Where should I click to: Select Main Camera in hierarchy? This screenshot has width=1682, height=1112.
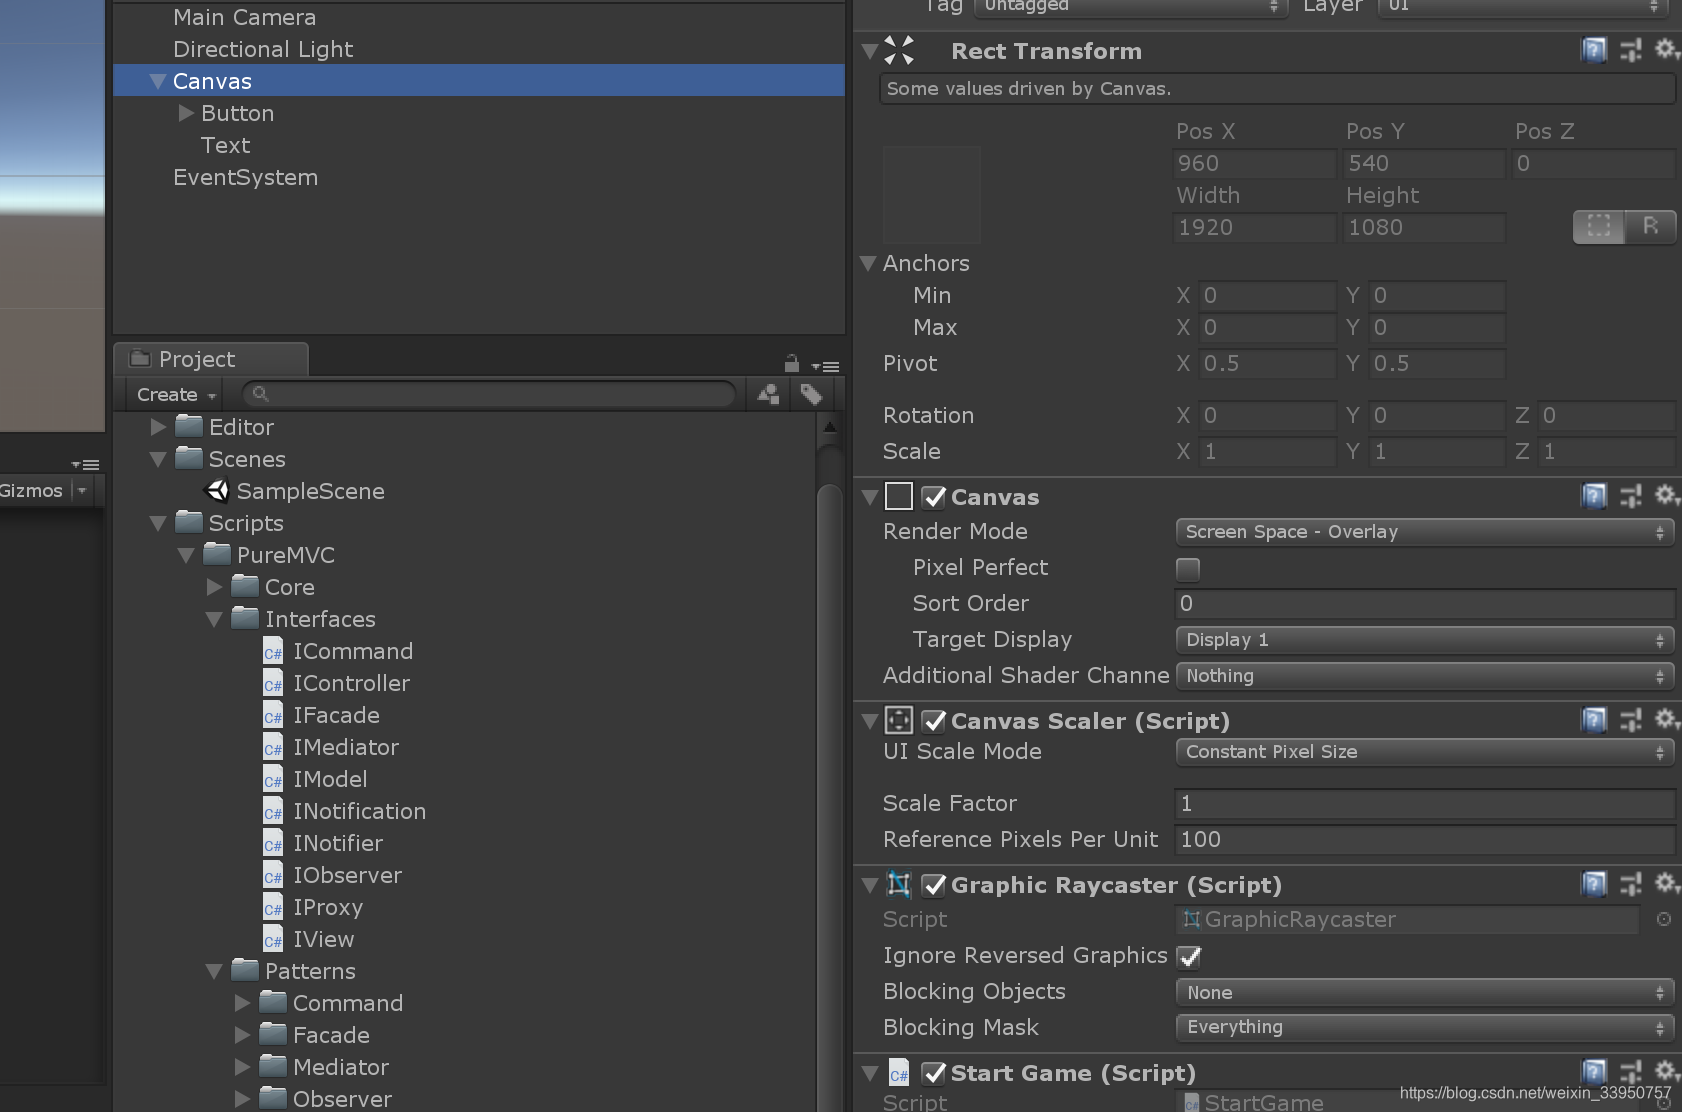[244, 17]
